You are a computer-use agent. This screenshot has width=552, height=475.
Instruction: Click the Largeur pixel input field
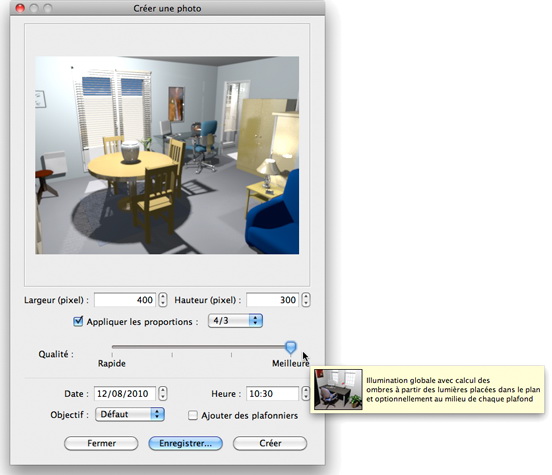[x=125, y=300]
